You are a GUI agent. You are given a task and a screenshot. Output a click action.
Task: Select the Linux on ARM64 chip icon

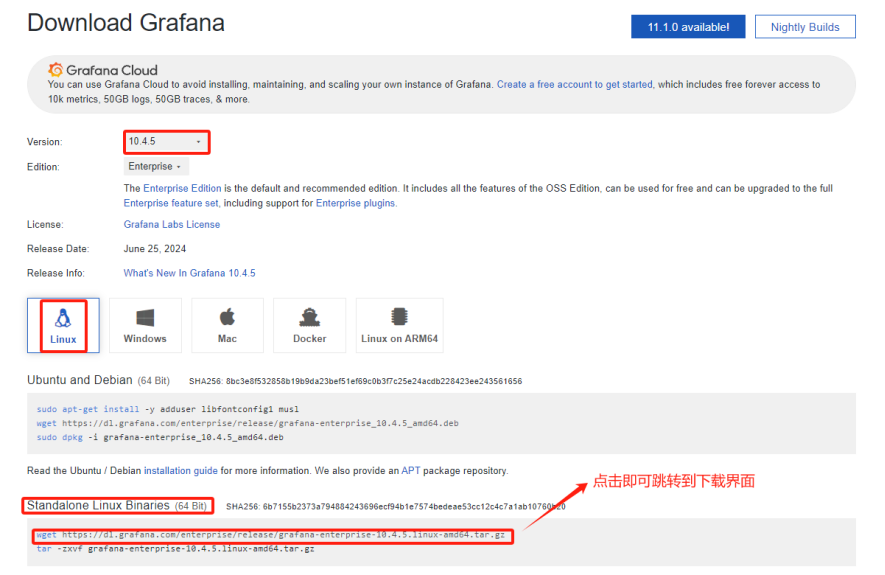click(x=399, y=317)
